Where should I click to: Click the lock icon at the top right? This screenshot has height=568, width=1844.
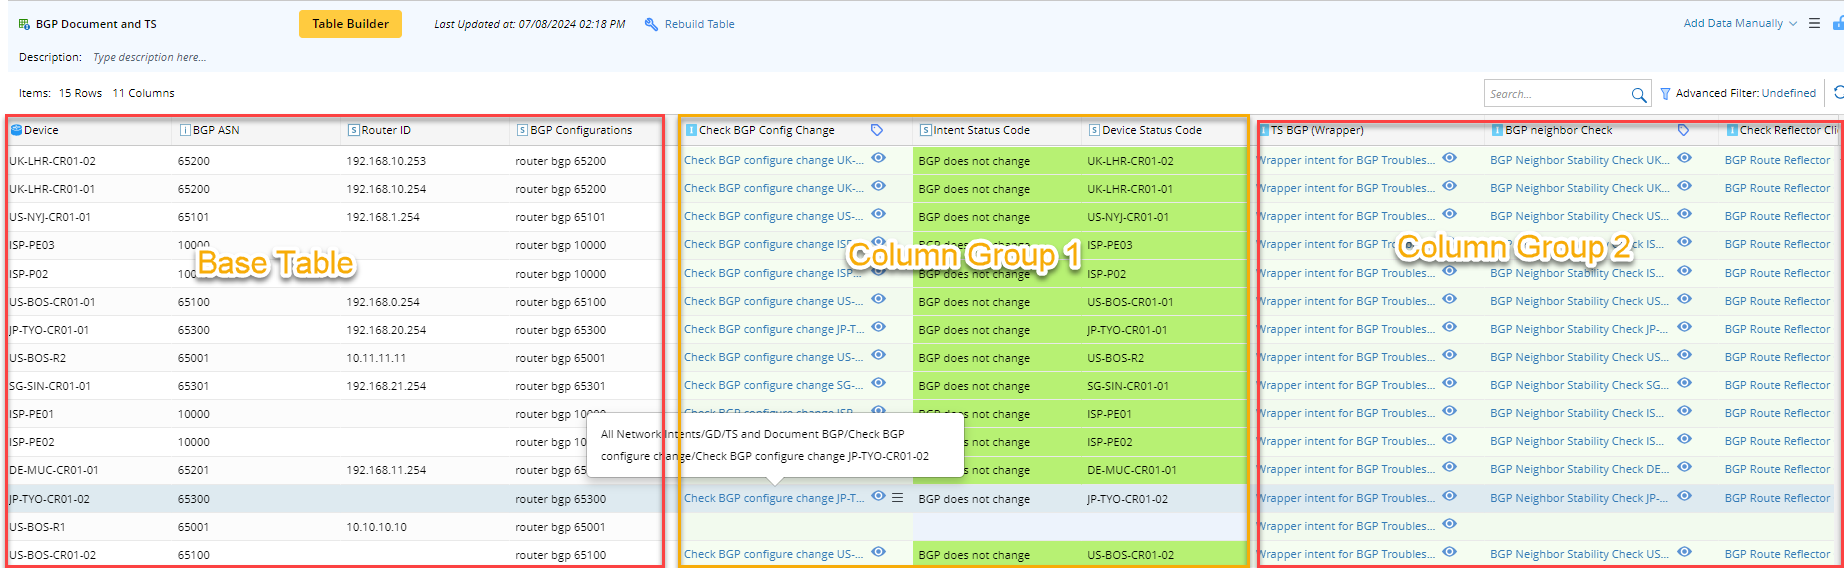1838,23
